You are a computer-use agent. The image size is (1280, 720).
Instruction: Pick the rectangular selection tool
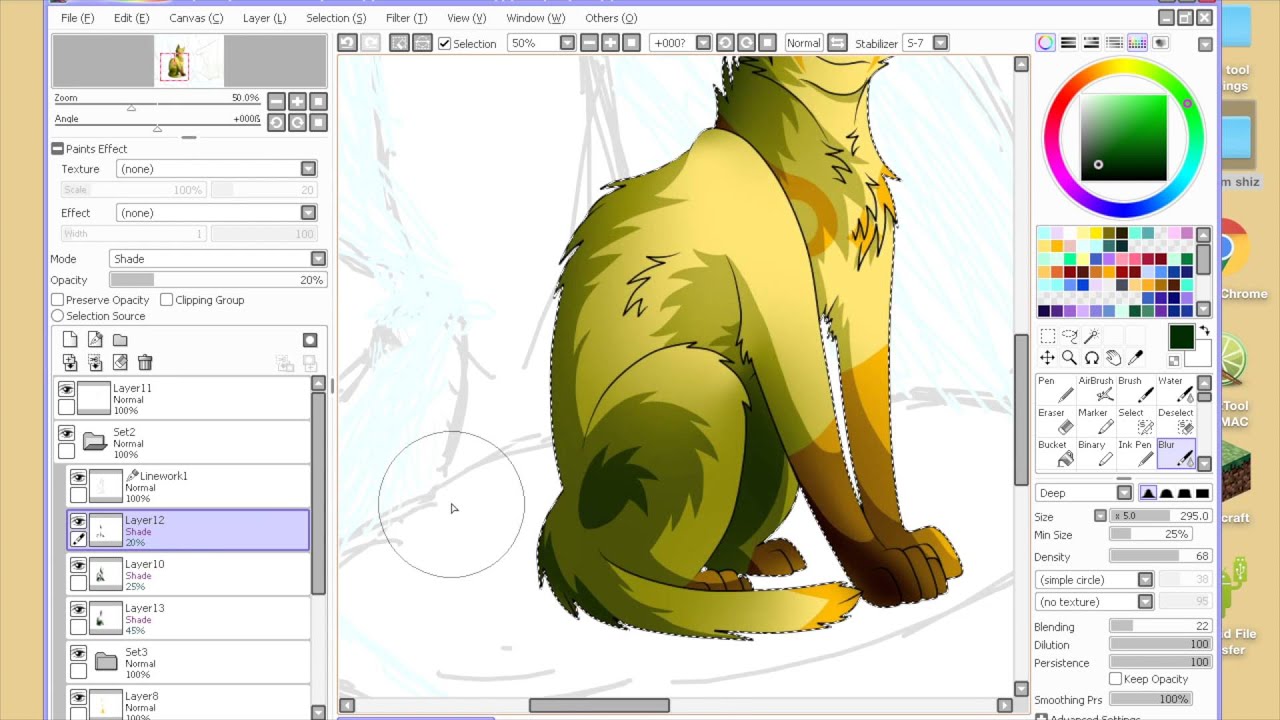(x=1047, y=336)
